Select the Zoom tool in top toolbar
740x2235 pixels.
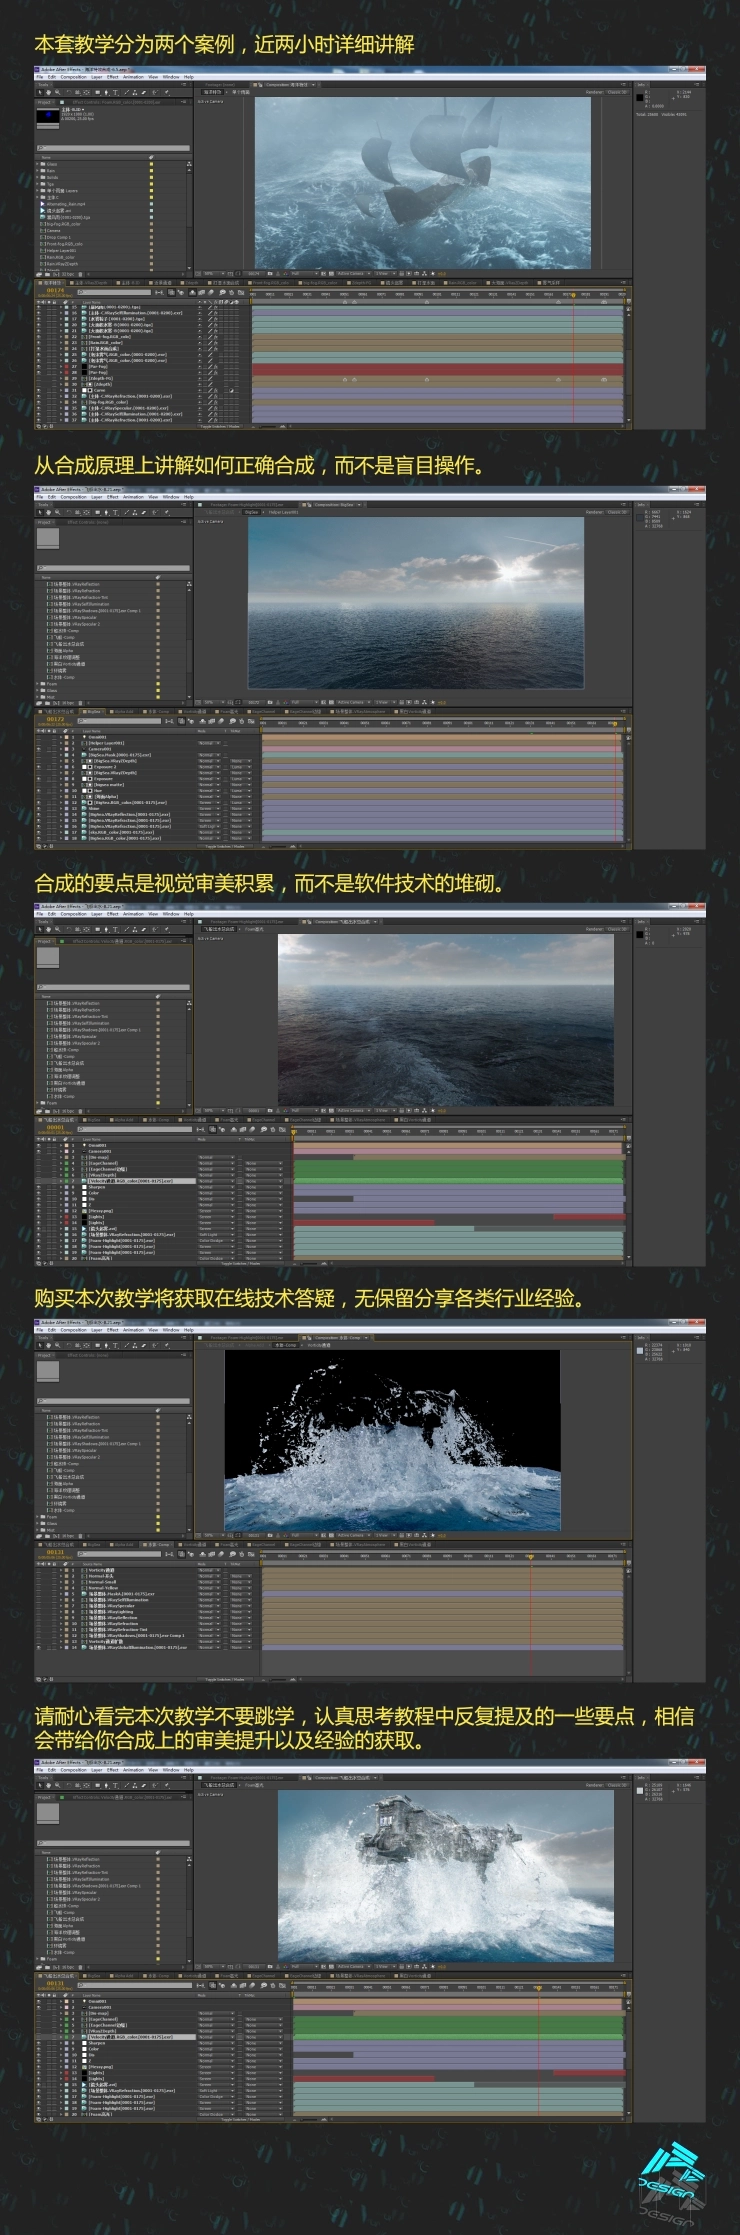click(56, 93)
